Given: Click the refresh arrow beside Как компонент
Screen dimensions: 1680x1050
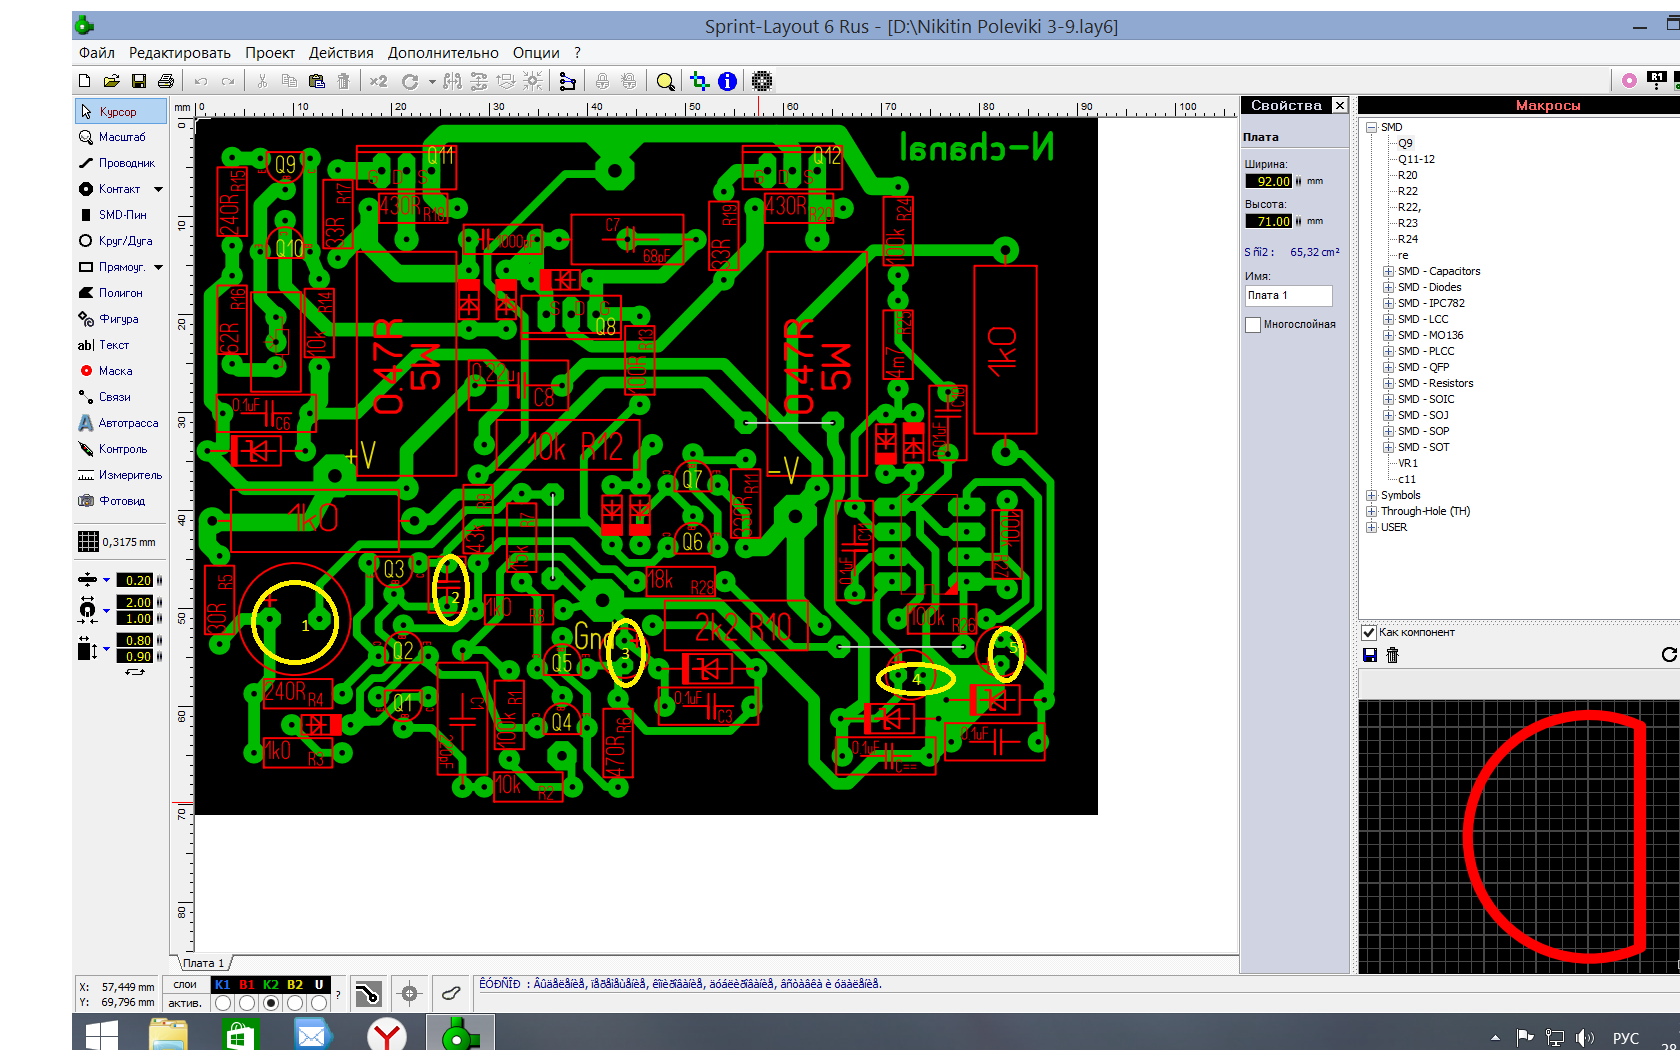Looking at the screenshot, I should 1669,654.
